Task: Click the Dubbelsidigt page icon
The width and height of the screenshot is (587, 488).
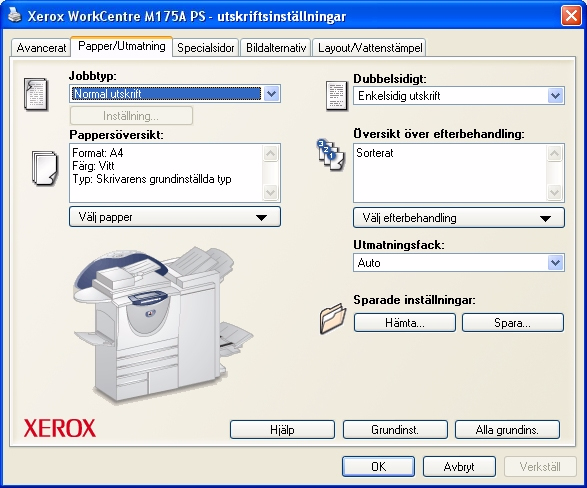Action: (337, 96)
